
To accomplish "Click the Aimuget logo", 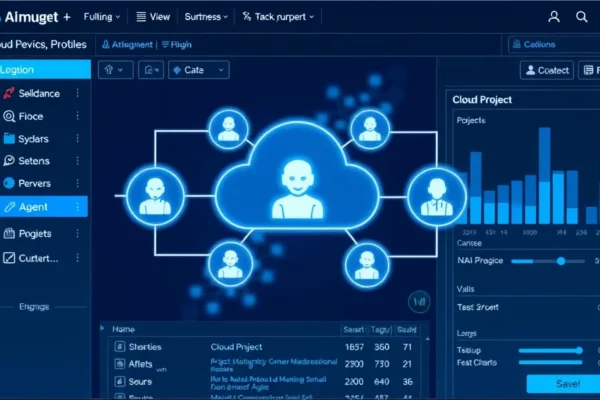I will click(31, 17).
